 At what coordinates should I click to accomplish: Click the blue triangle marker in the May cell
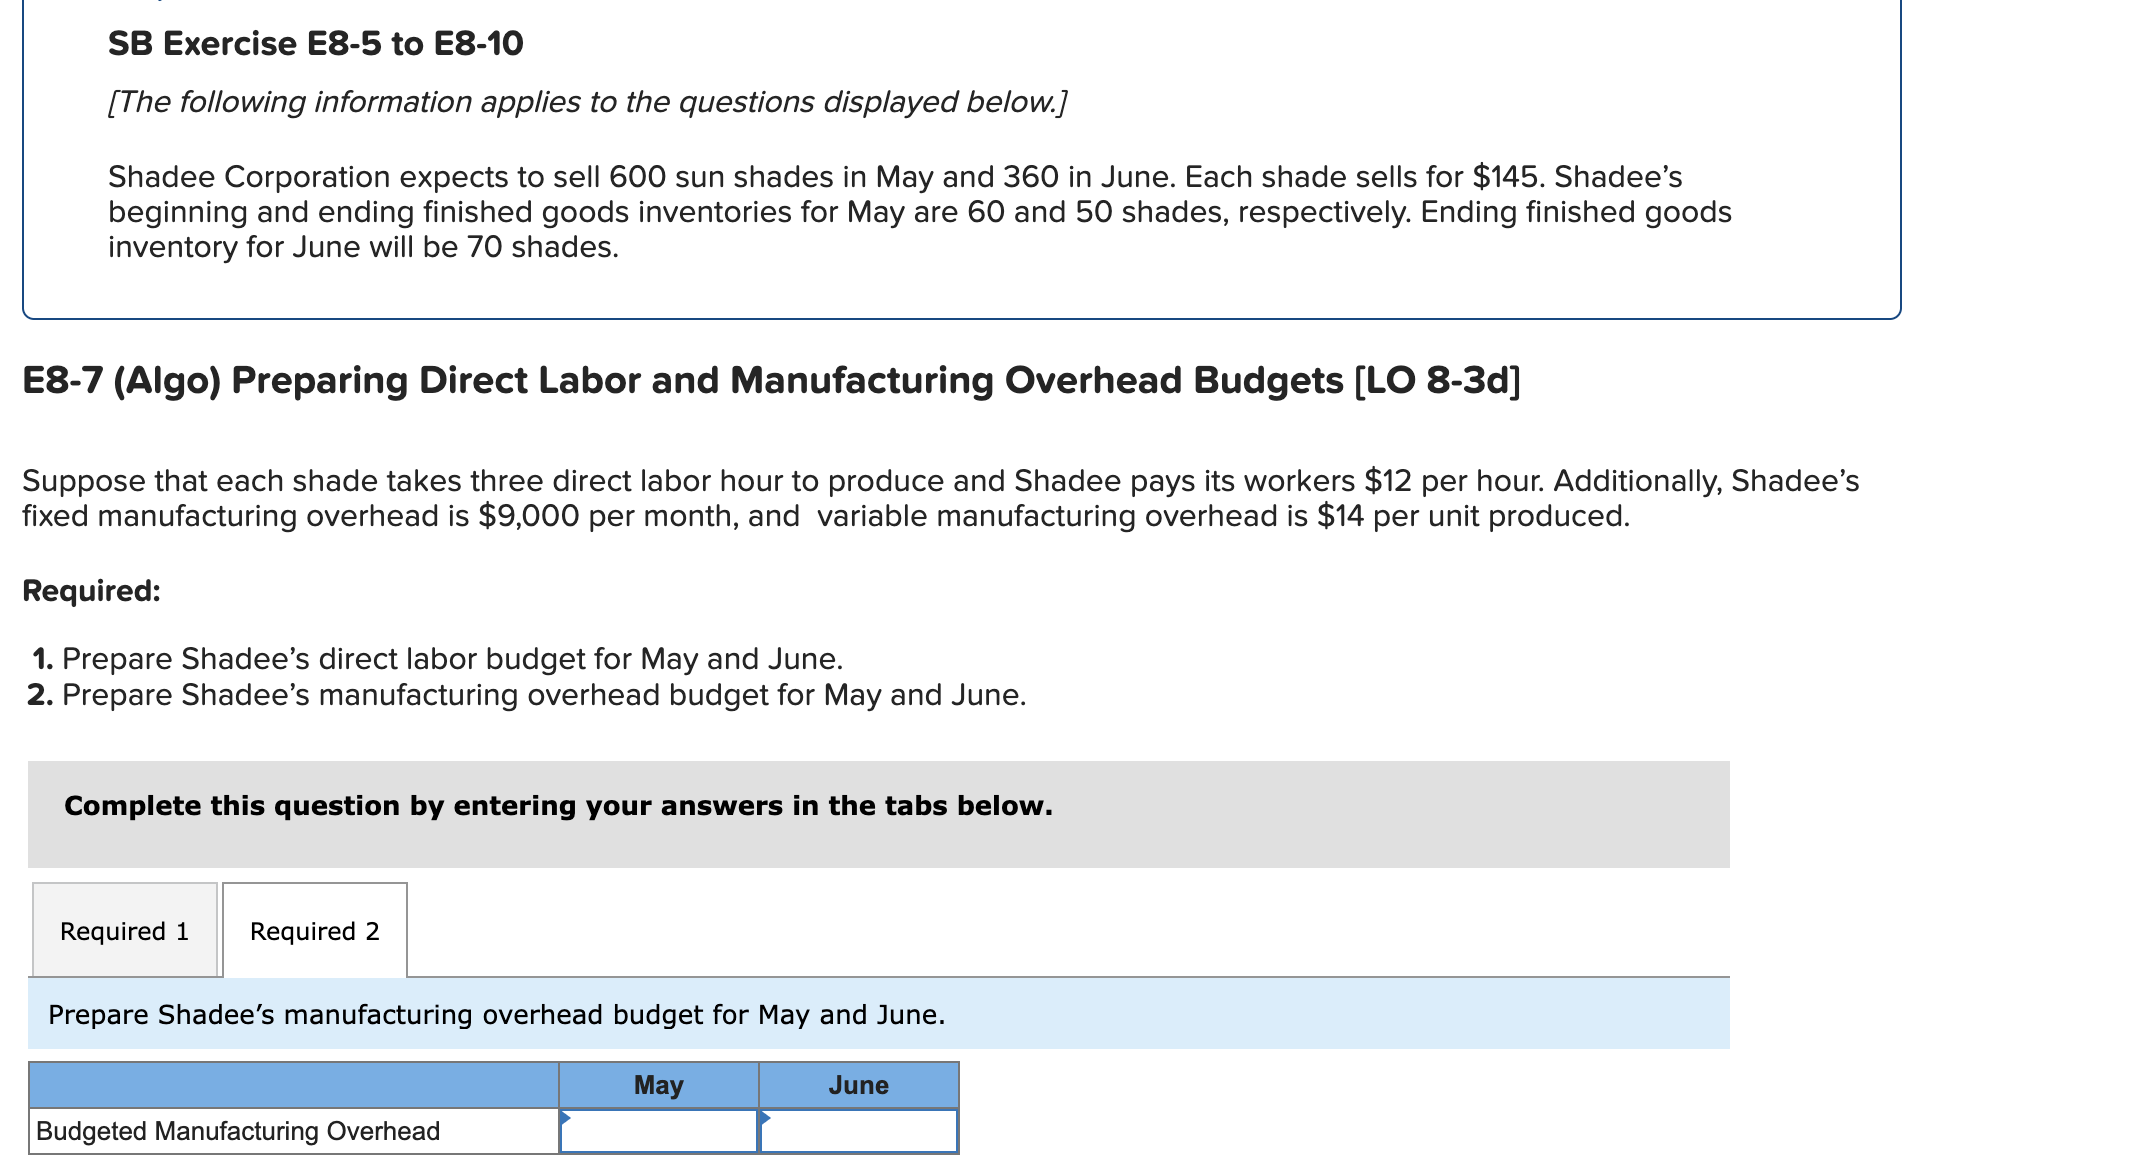564,1117
